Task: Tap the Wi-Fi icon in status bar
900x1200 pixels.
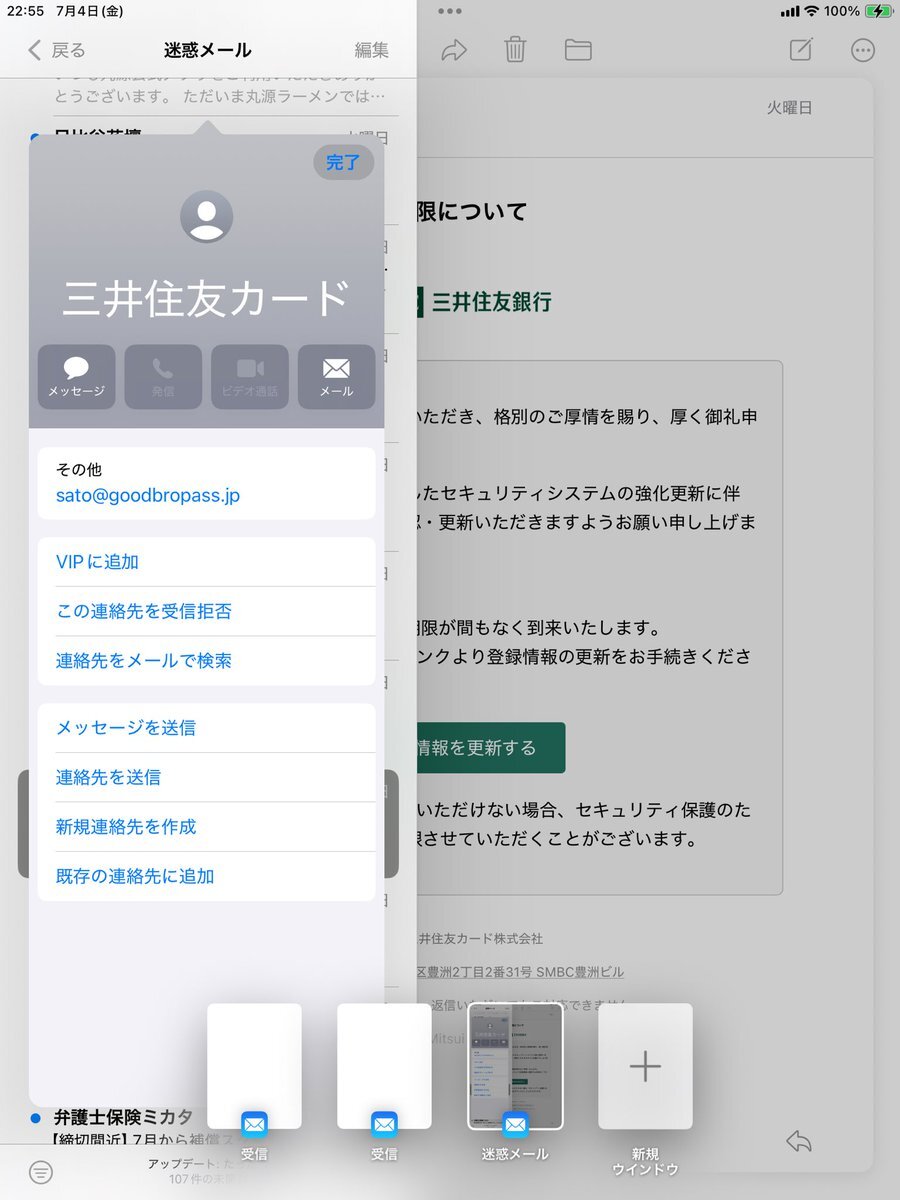Action: pyautogui.click(x=811, y=11)
